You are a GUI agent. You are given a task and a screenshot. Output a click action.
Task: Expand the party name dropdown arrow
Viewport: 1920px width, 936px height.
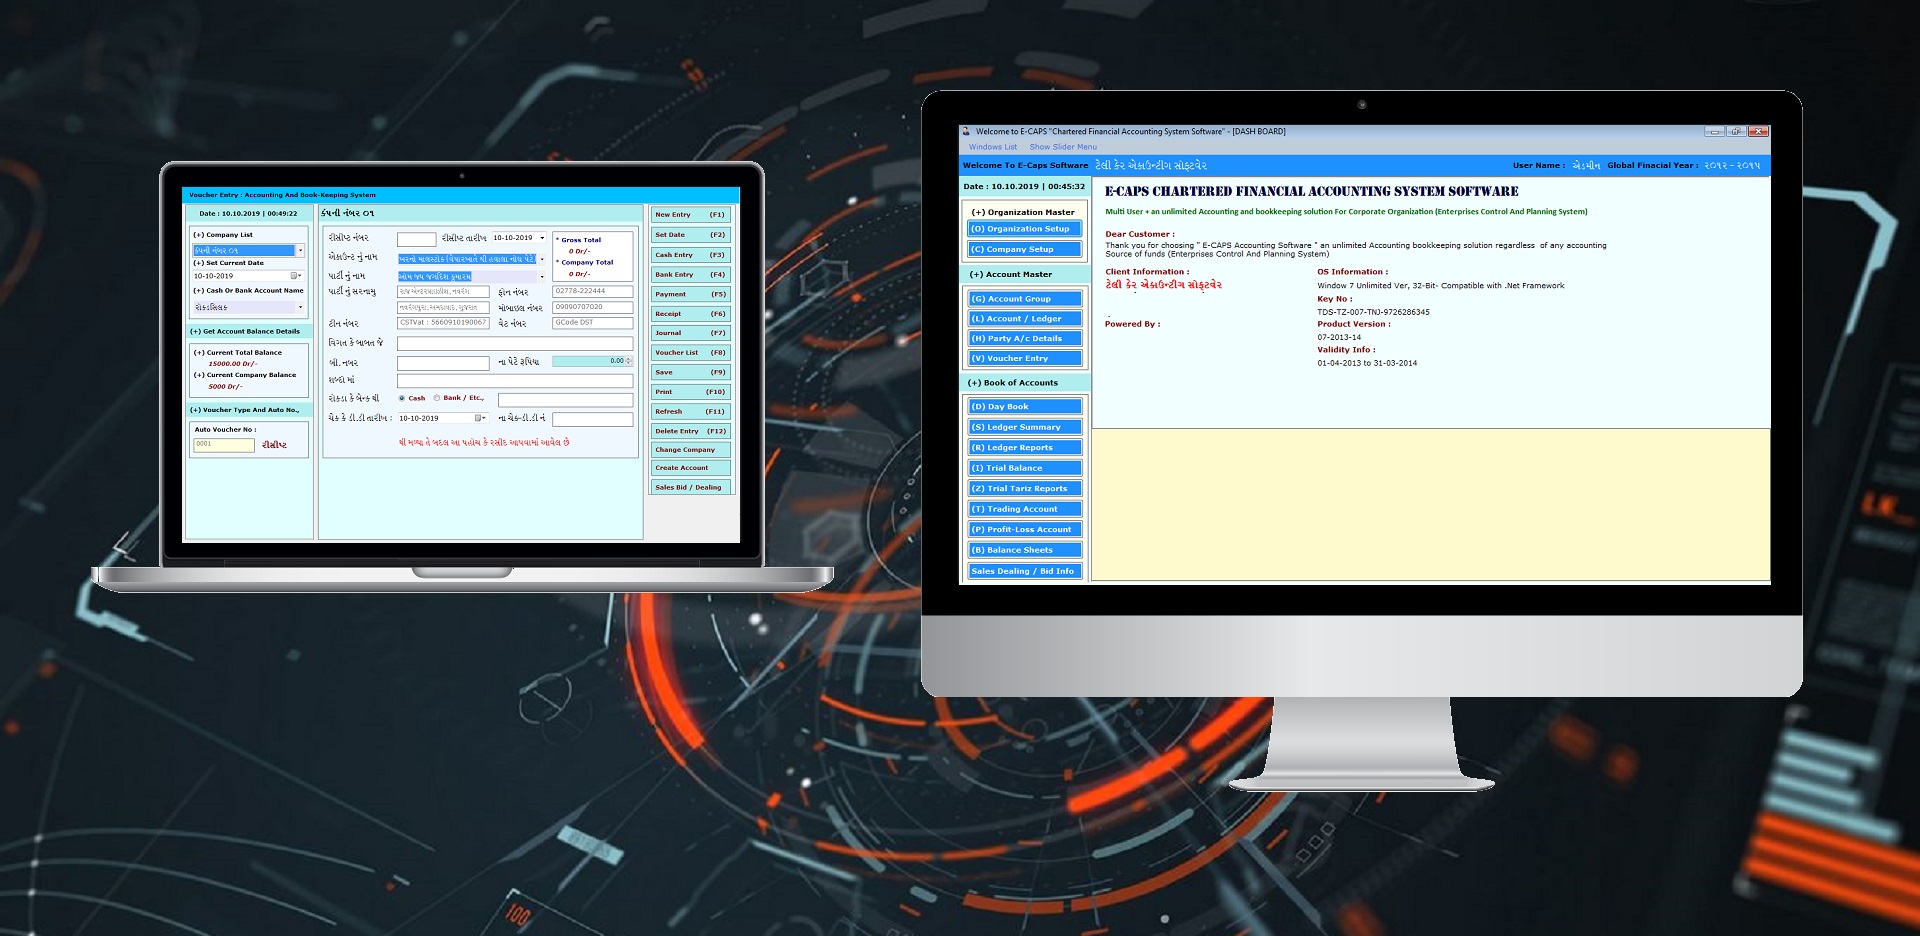[x=542, y=277]
